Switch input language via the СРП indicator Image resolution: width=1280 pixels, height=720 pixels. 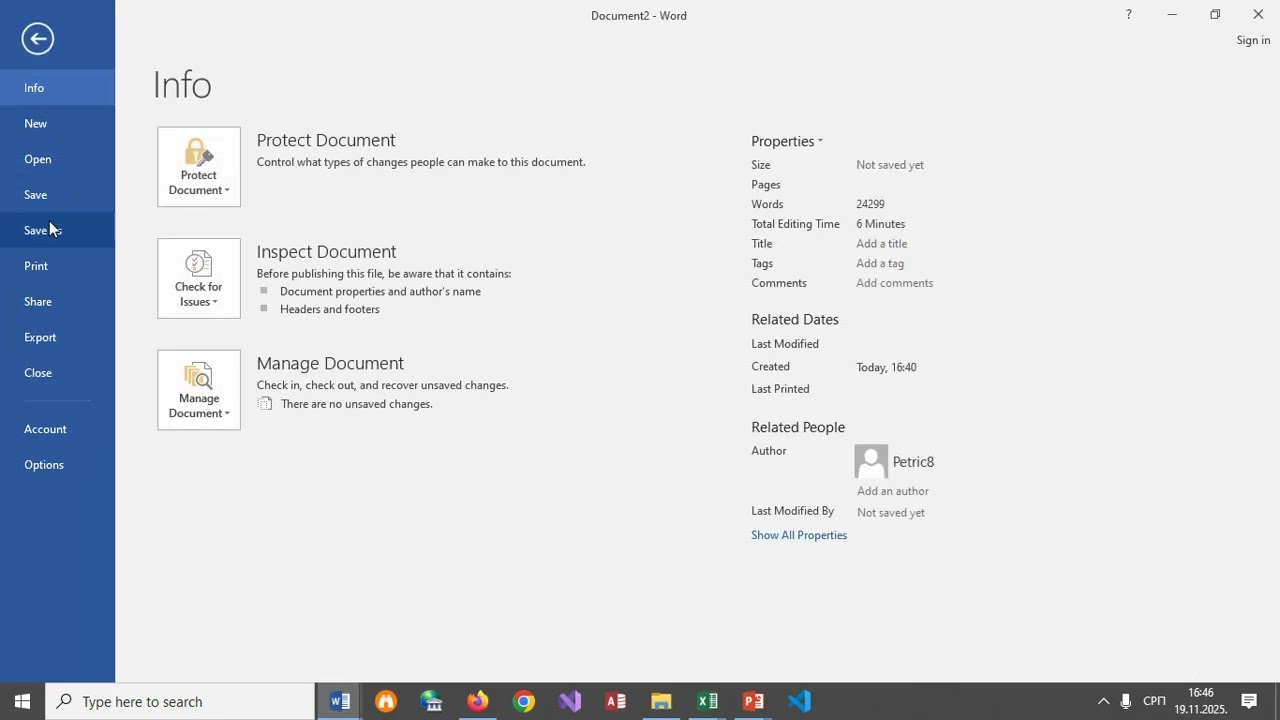[x=1155, y=701]
